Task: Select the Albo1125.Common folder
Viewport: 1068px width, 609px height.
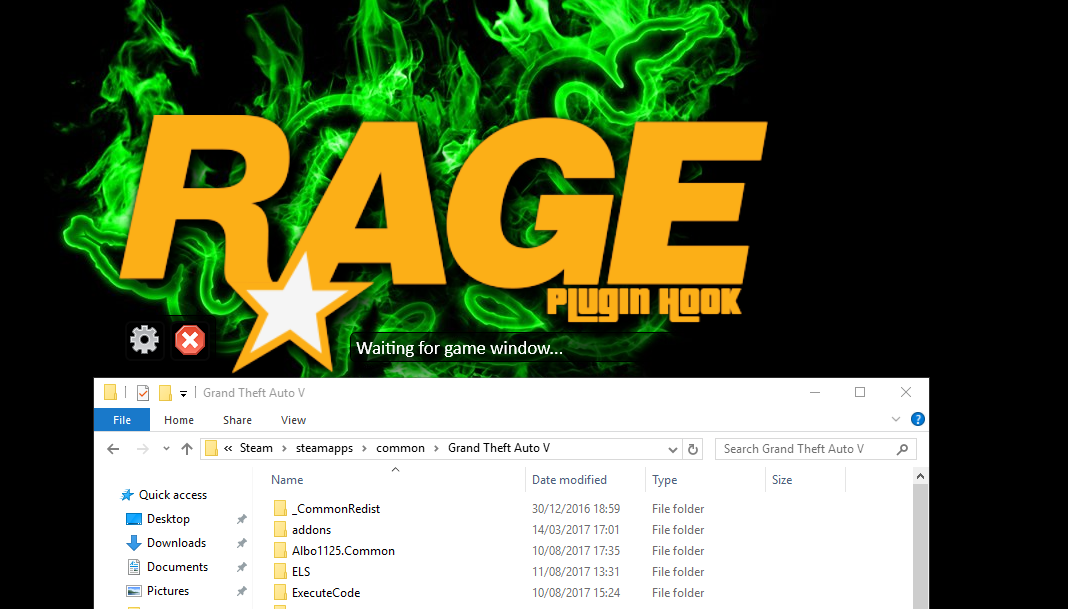Action: 343,551
